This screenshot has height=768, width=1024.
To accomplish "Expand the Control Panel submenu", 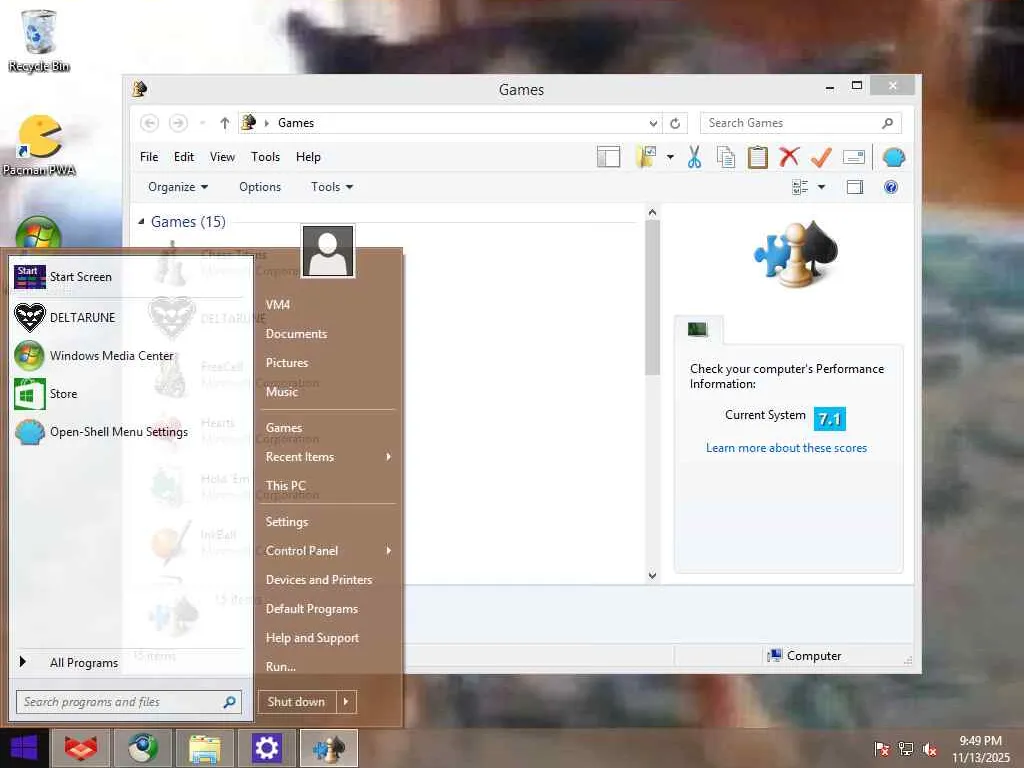I will pos(389,551).
